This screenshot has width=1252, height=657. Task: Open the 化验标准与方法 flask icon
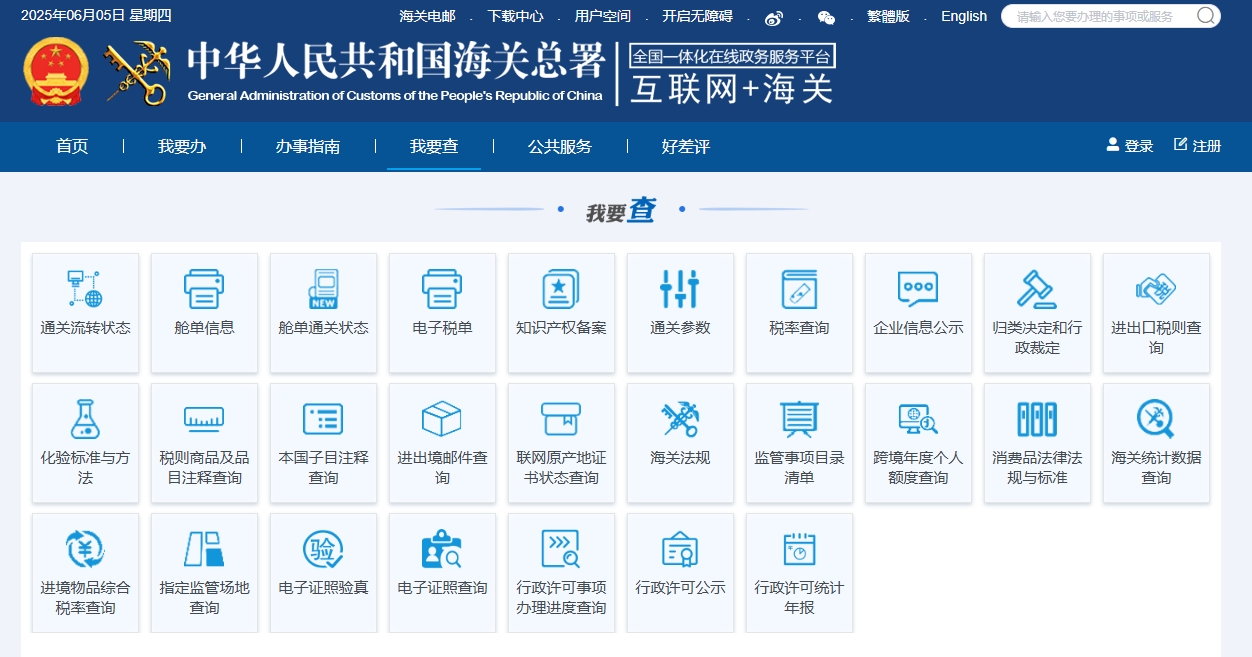[85, 418]
